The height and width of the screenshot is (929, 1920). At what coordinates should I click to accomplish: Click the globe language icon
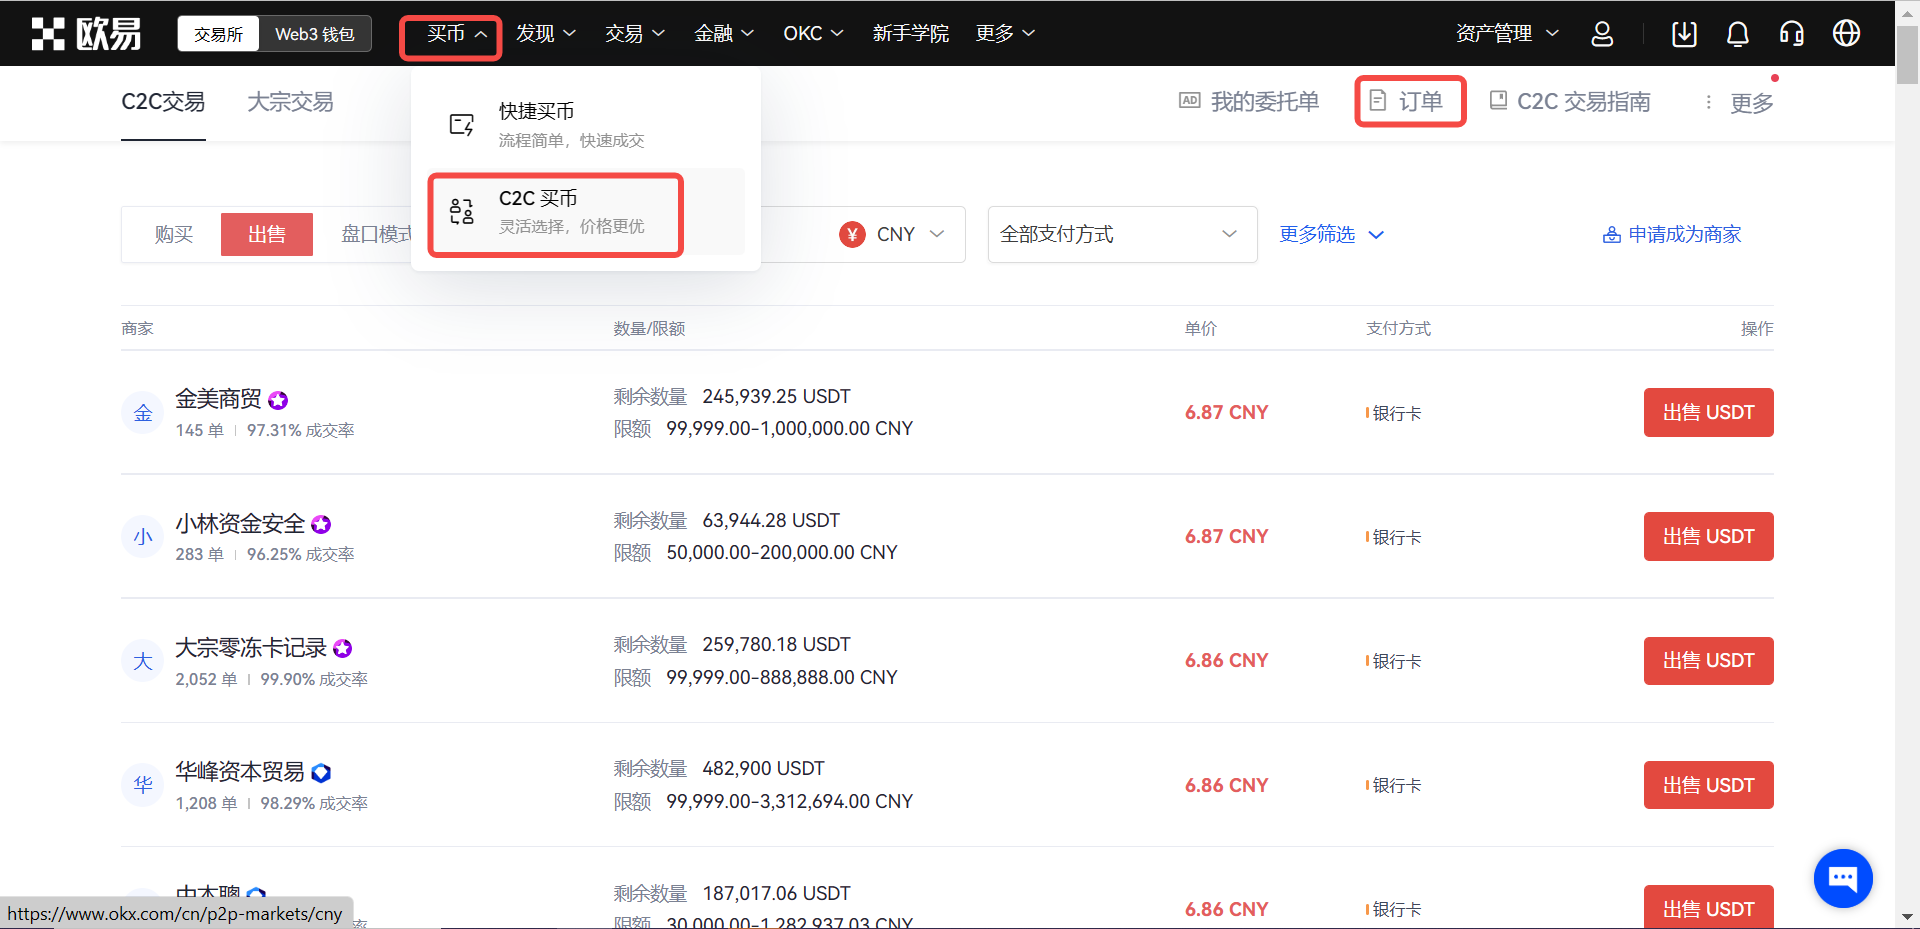1846,34
